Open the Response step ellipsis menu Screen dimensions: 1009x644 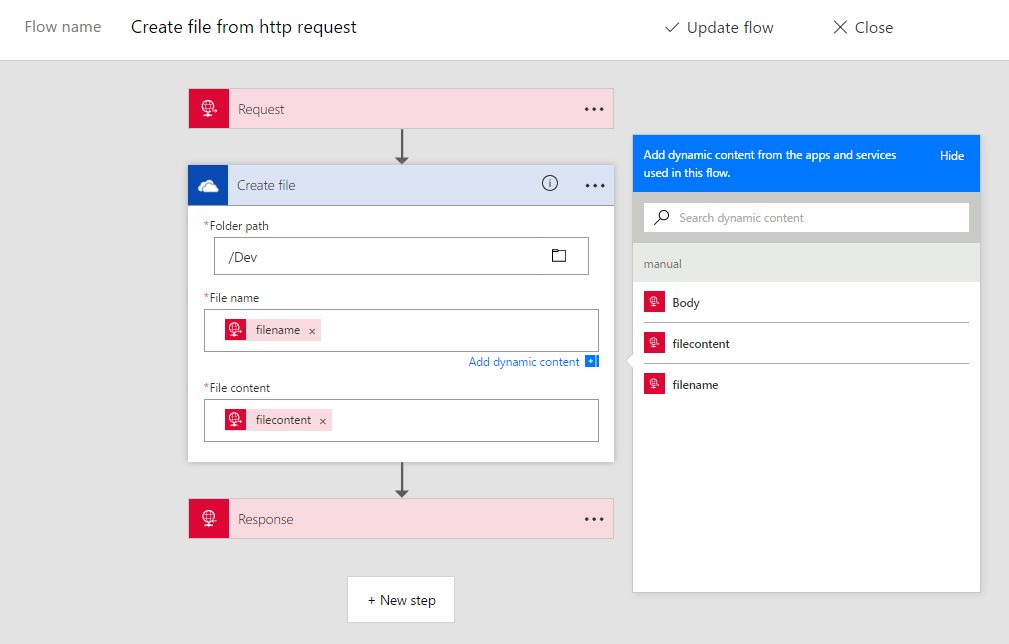(x=594, y=519)
